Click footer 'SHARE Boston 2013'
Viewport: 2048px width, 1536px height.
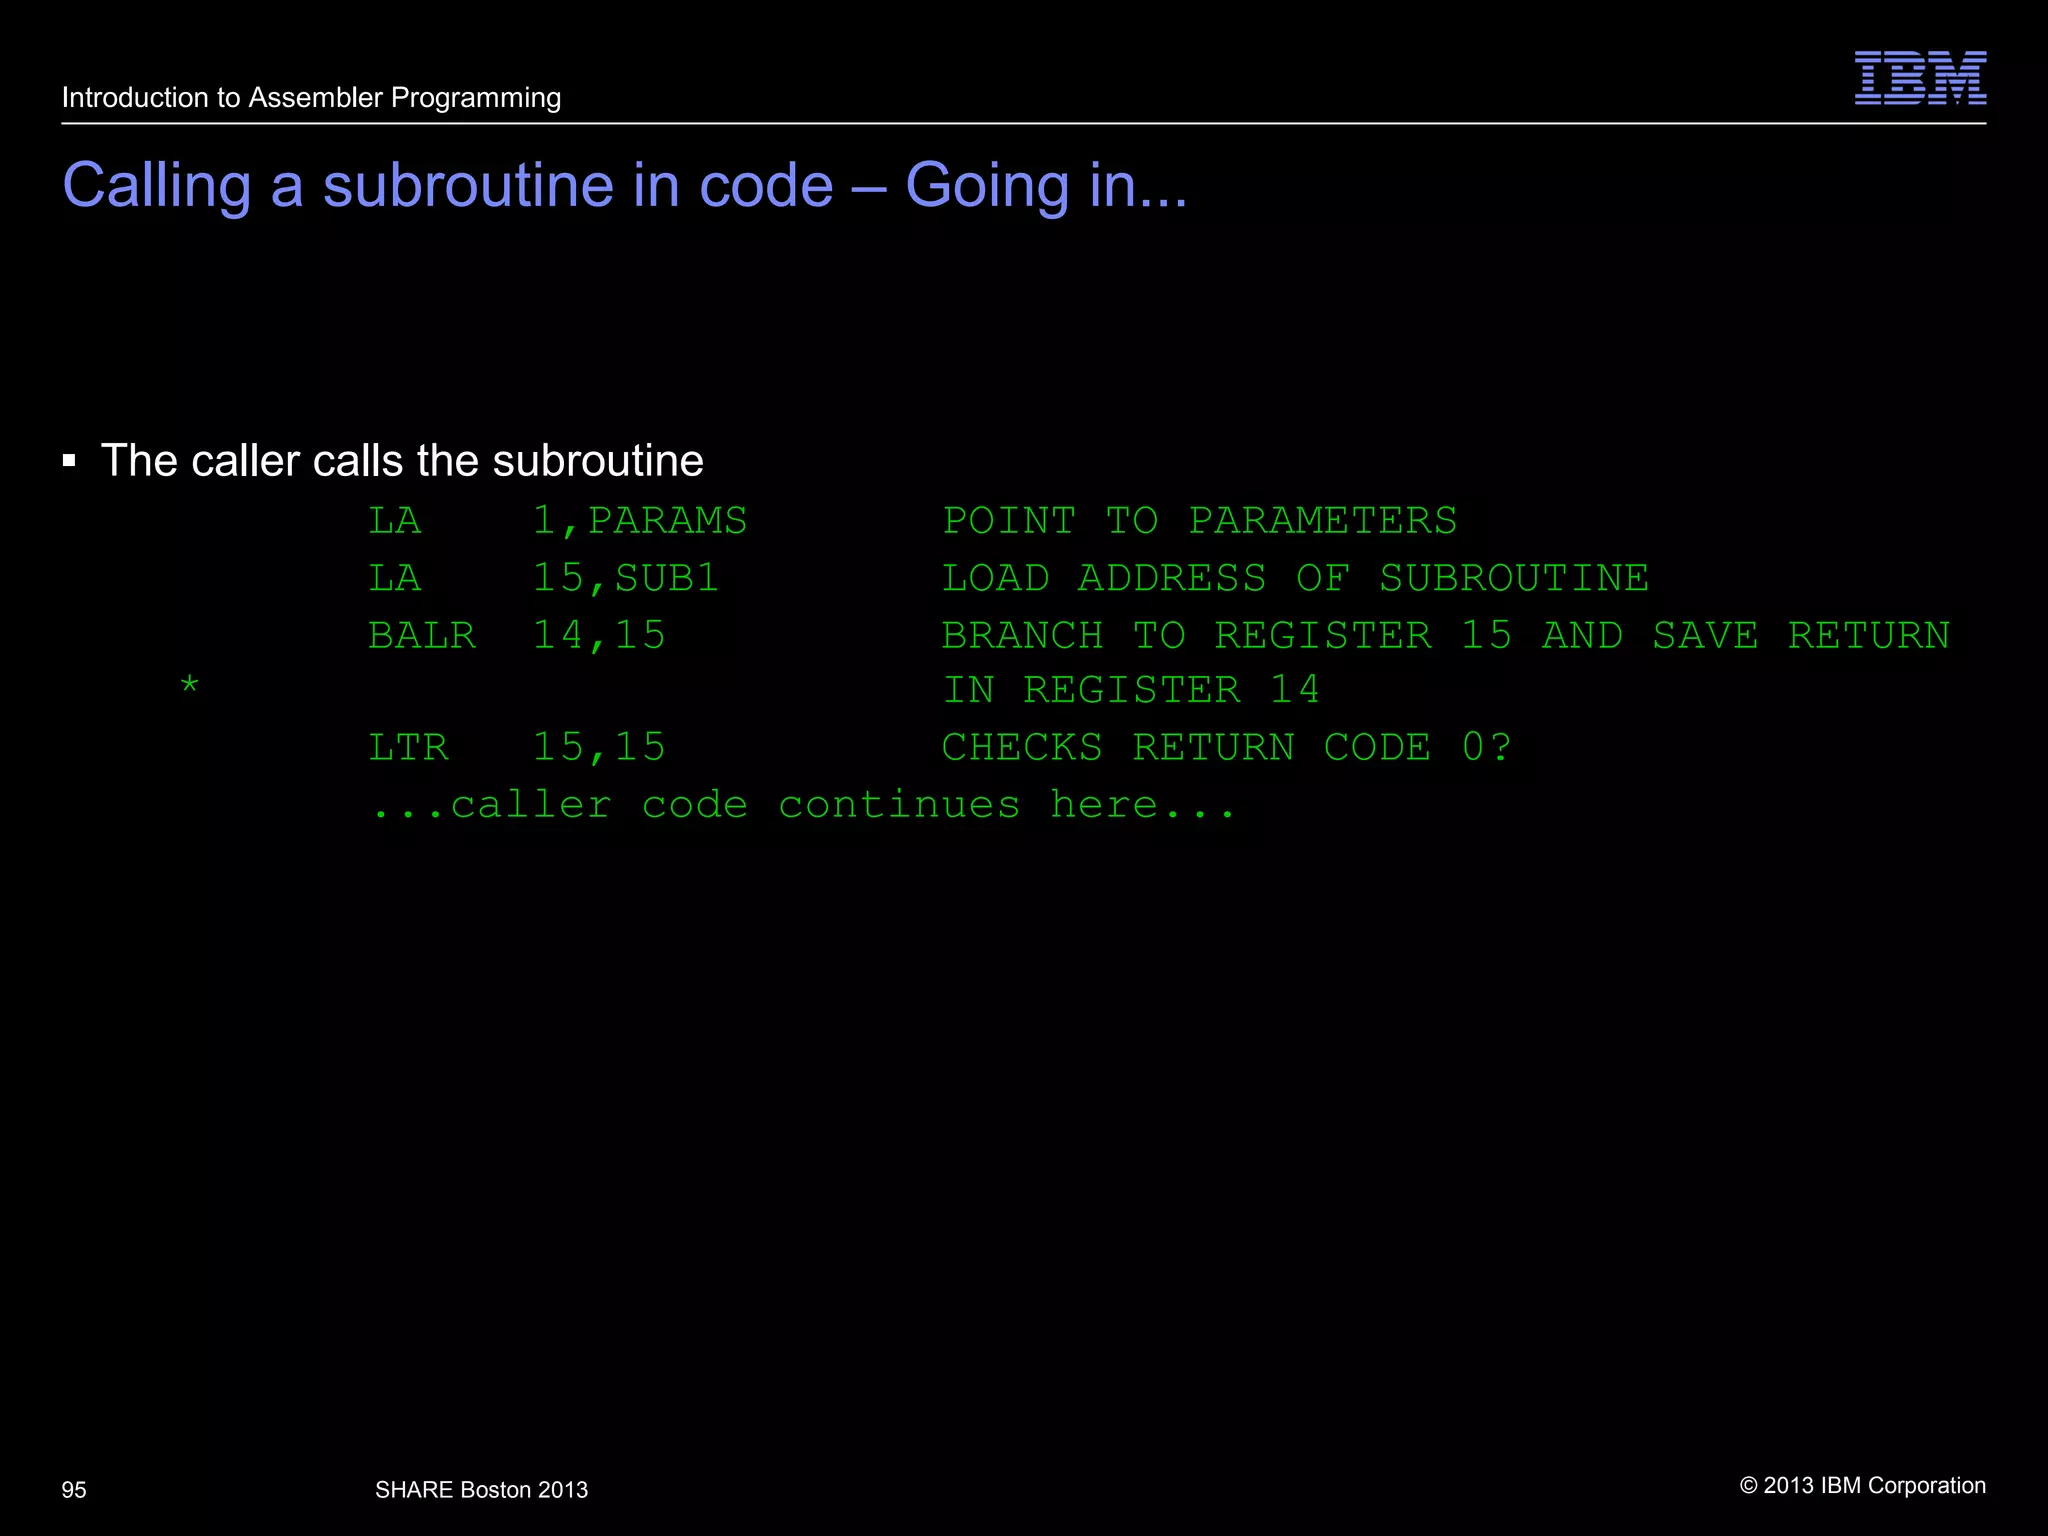482,1490
